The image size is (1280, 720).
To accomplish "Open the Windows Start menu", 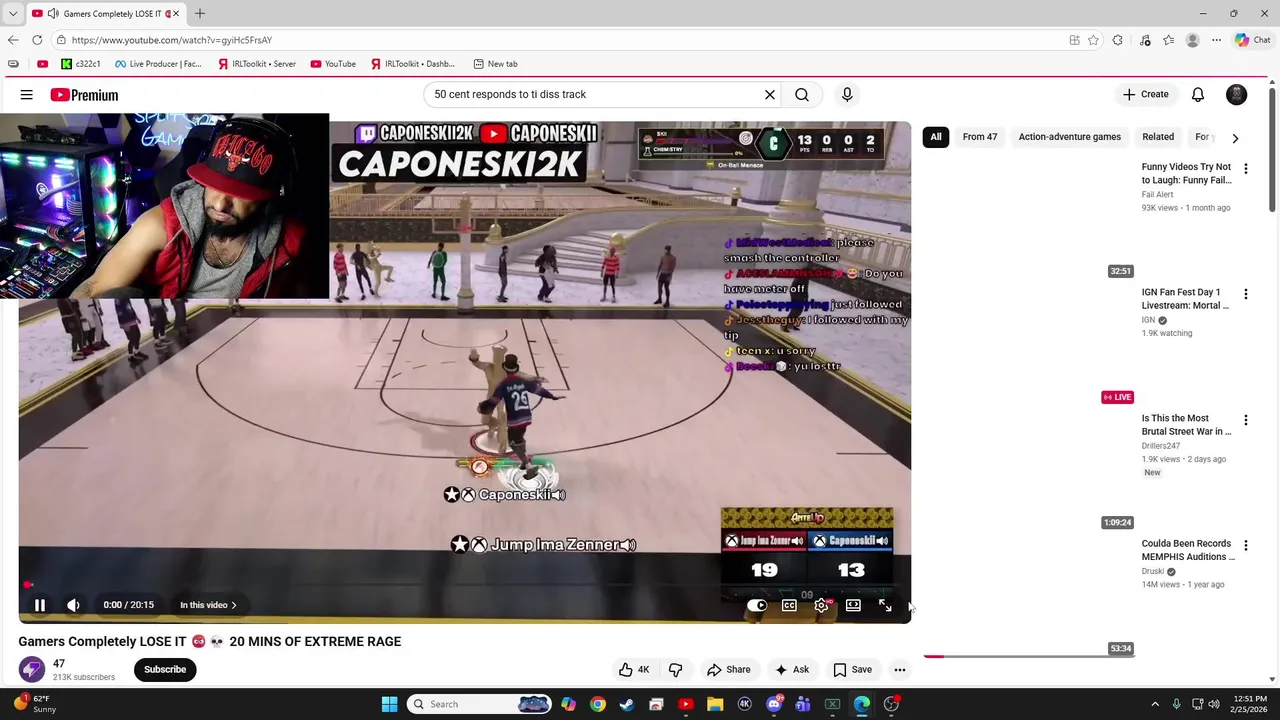I will [390, 704].
